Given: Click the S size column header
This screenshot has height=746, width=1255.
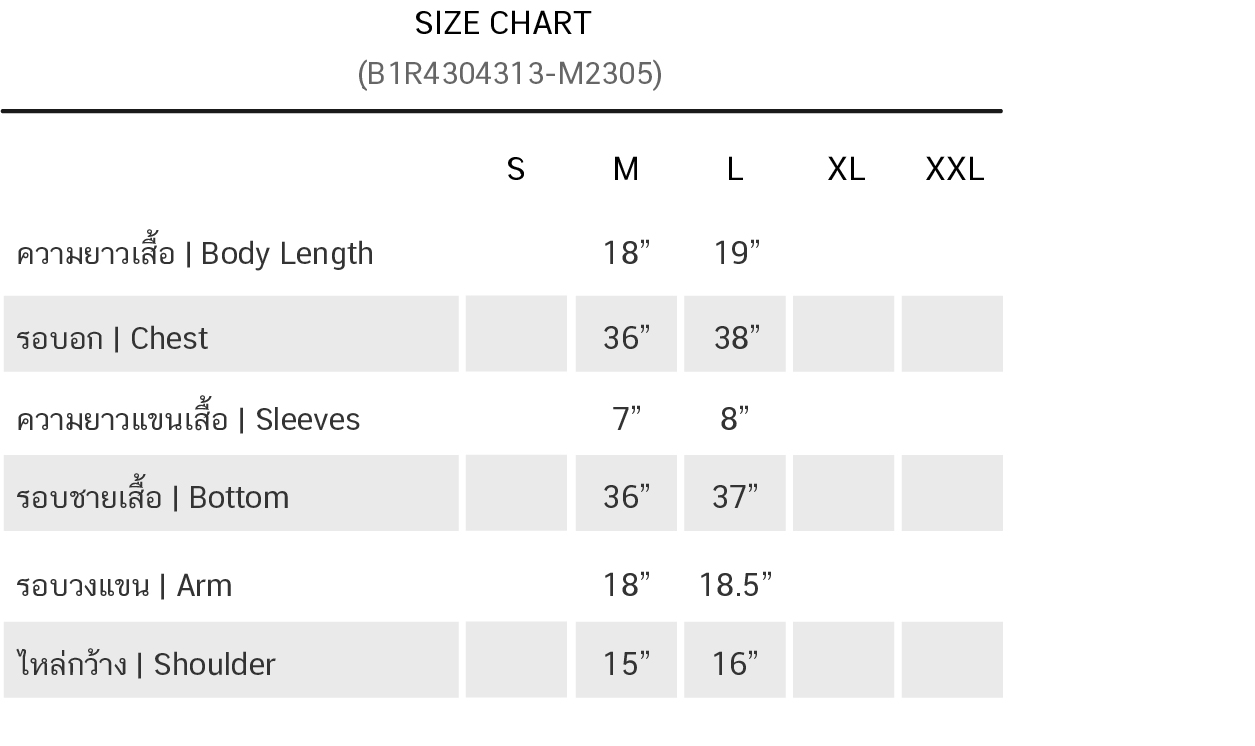Looking at the screenshot, I should pos(516,169).
